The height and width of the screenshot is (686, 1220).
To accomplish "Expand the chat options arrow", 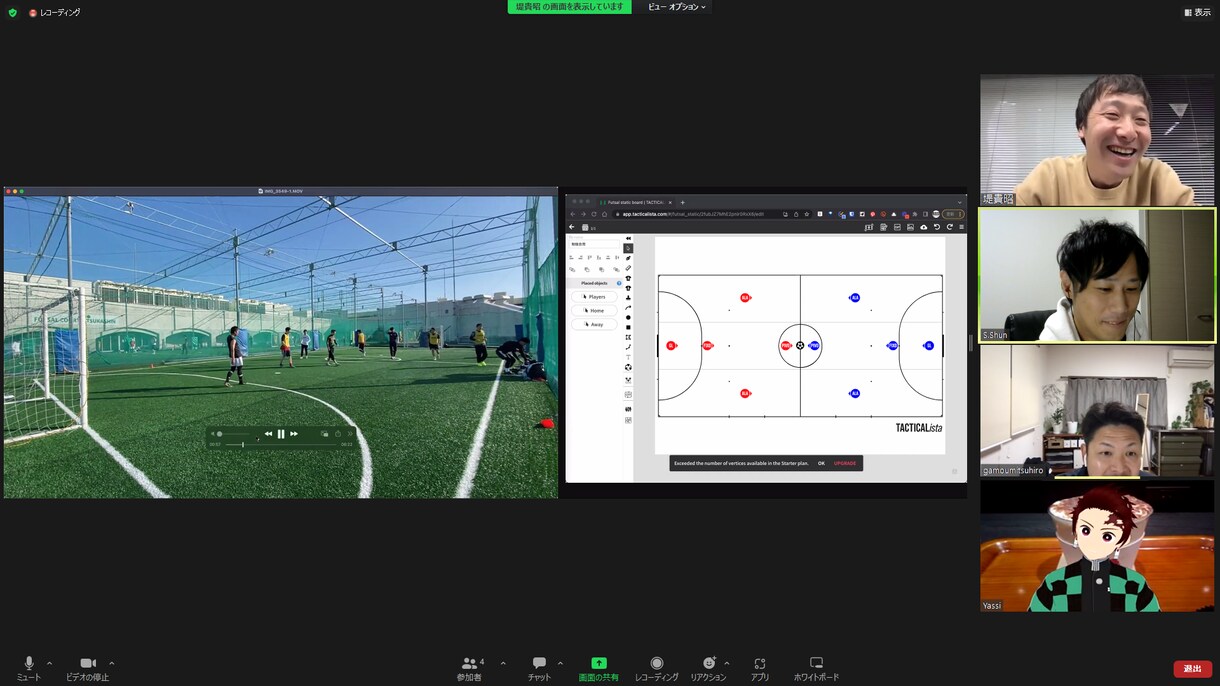I will tap(560, 663).
